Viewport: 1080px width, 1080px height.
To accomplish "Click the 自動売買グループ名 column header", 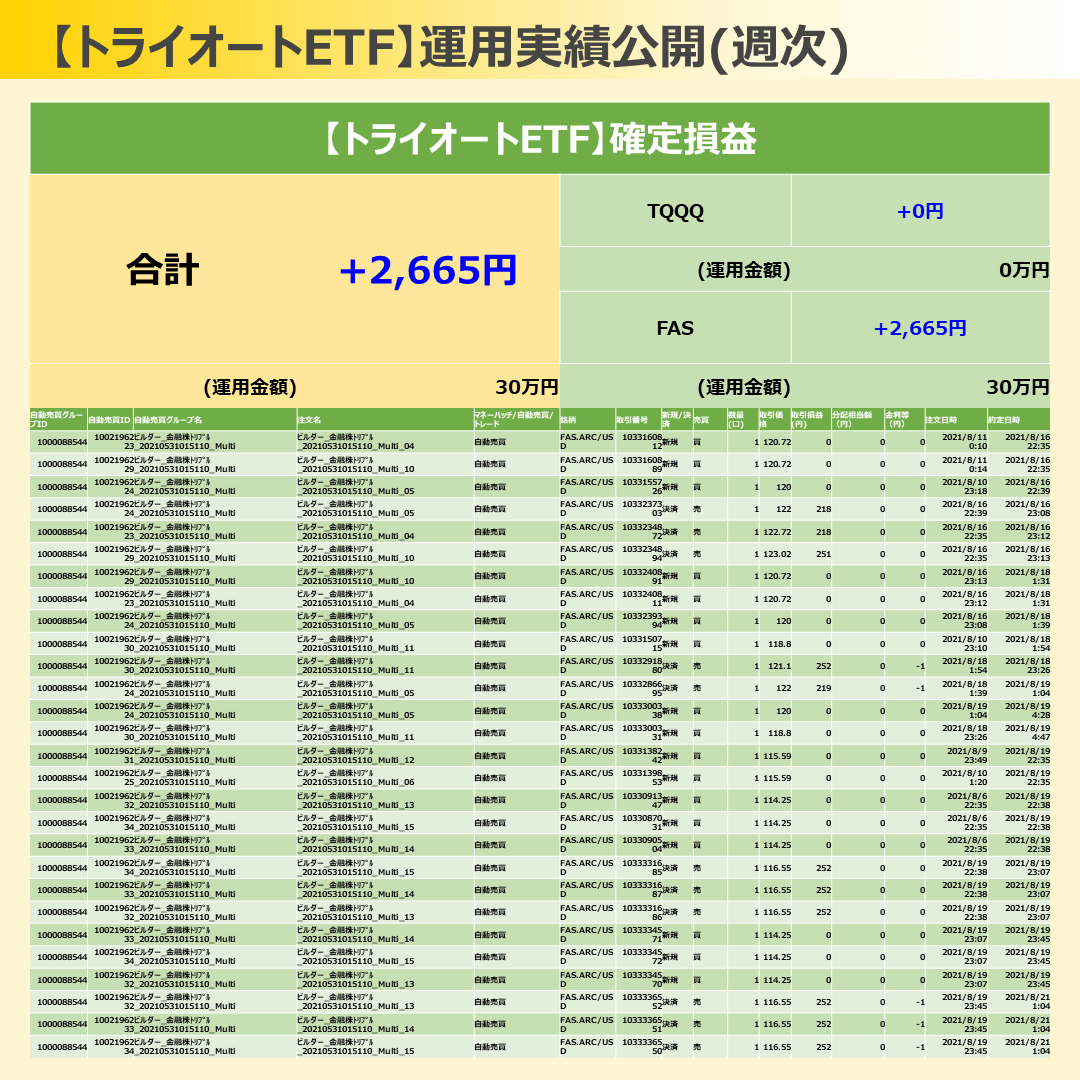I will point(168,420).
